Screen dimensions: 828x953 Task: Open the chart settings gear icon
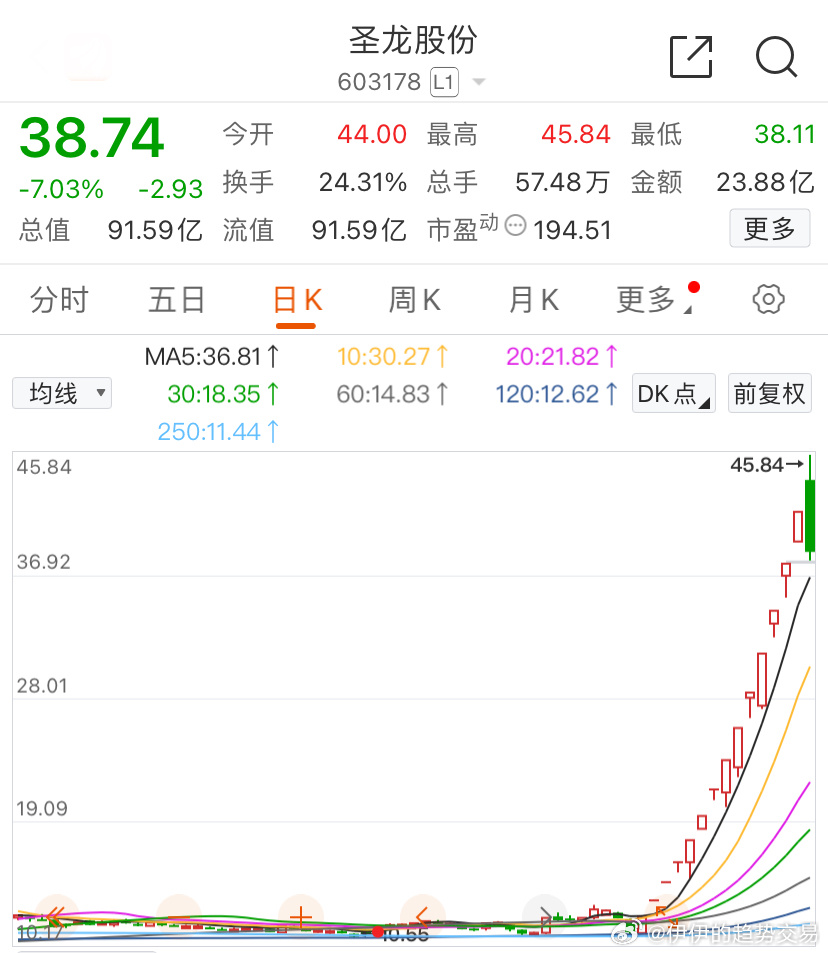[x=766, y=299]
